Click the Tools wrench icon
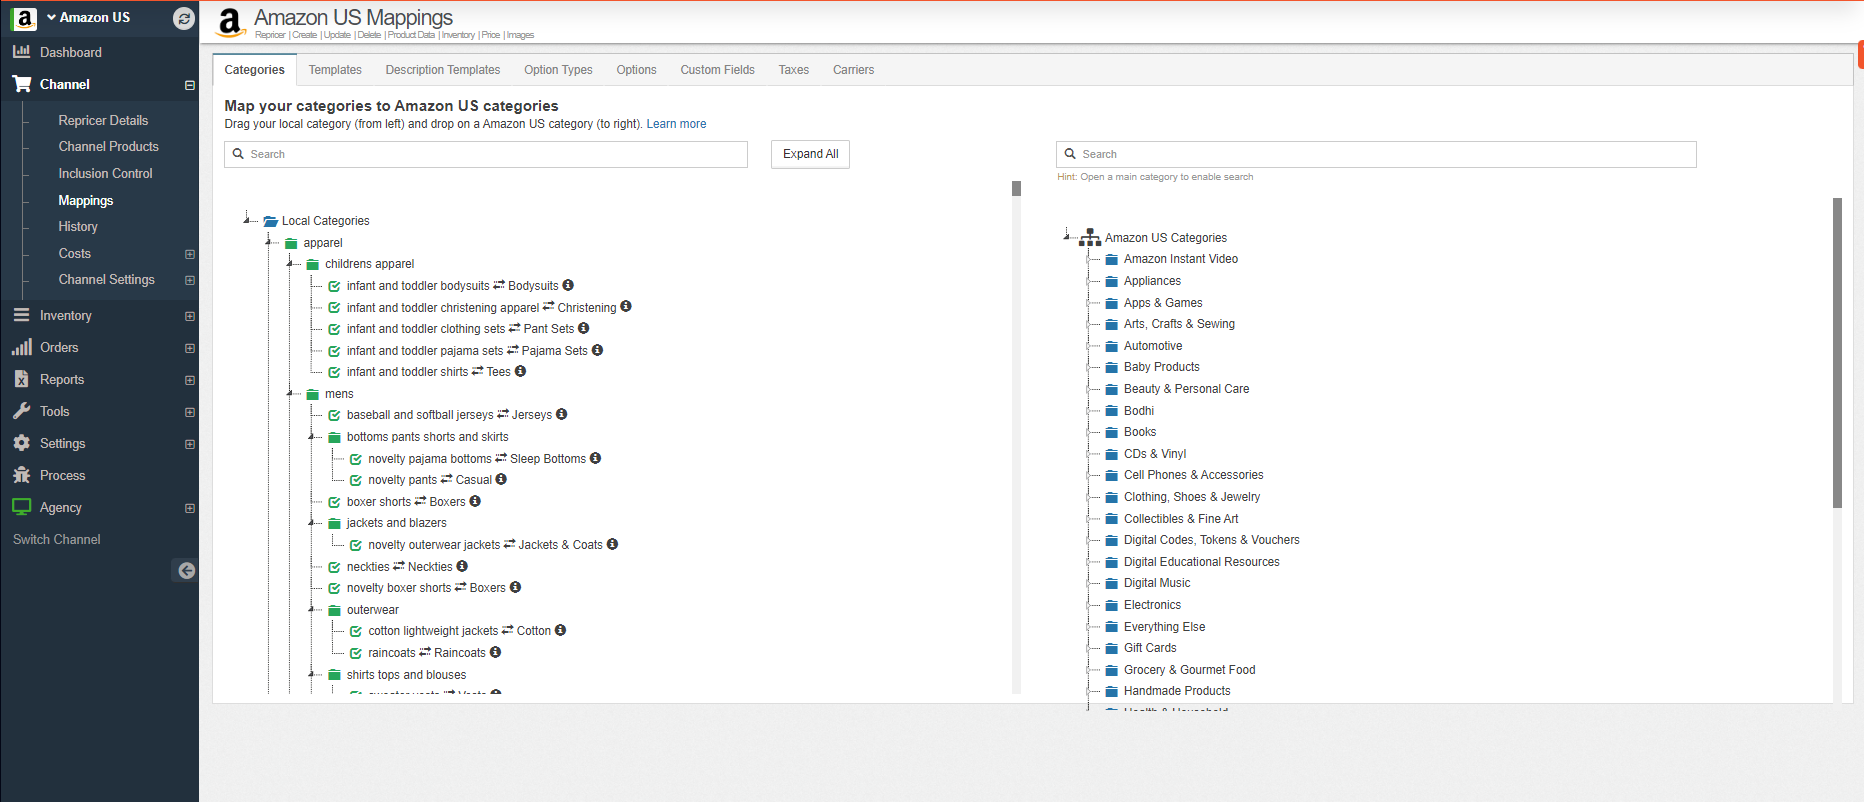 (x=21, y=411)
